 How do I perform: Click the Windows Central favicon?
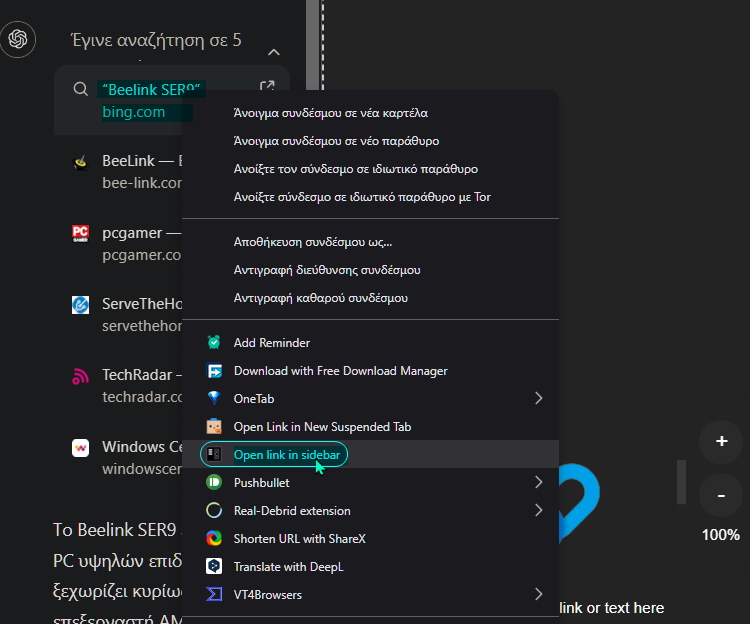click(x=80, y=448)
